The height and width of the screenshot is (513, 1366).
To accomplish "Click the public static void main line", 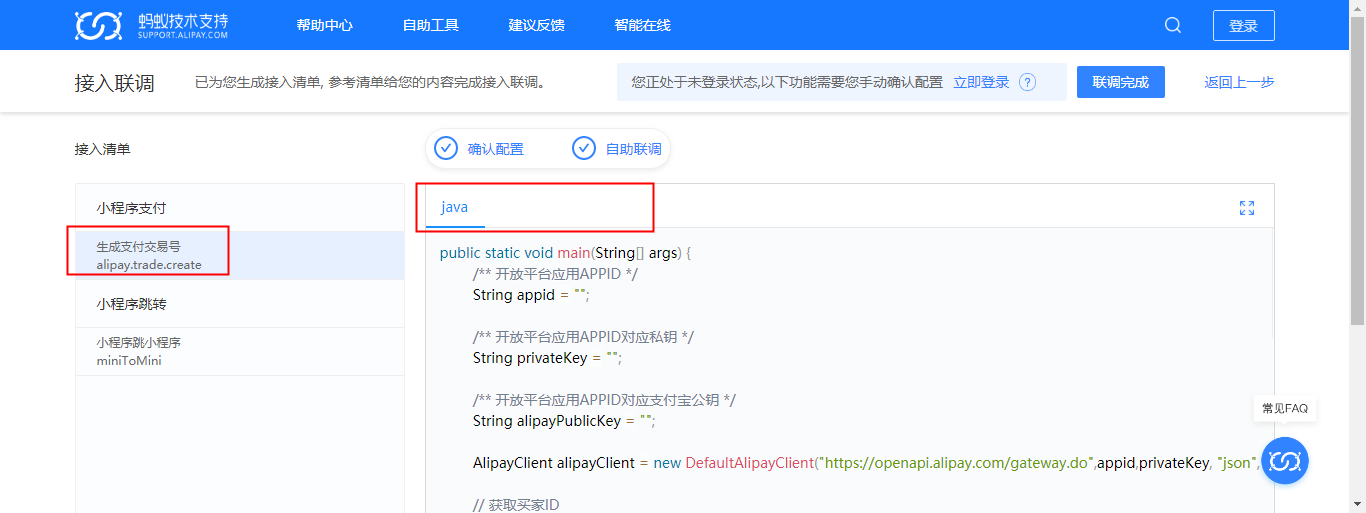I will point(566,253).
